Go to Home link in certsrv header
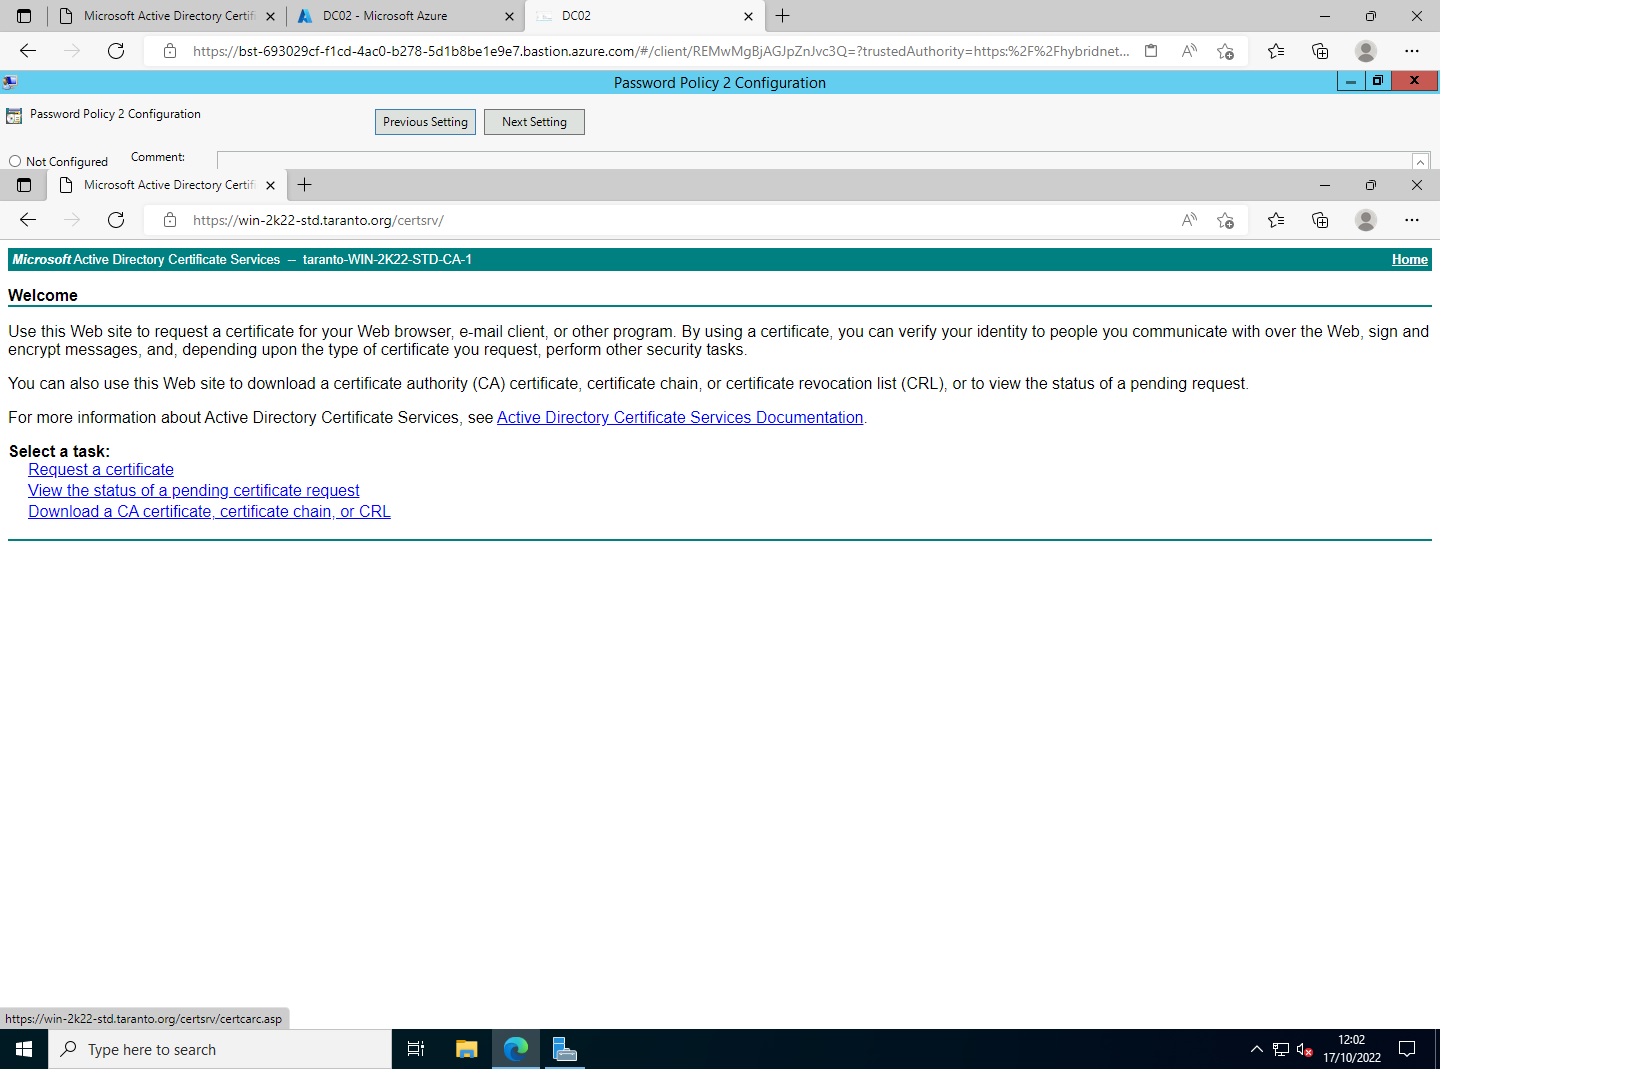The width and height of the screenshot is (1638, 1078). tap(1410, 260)
